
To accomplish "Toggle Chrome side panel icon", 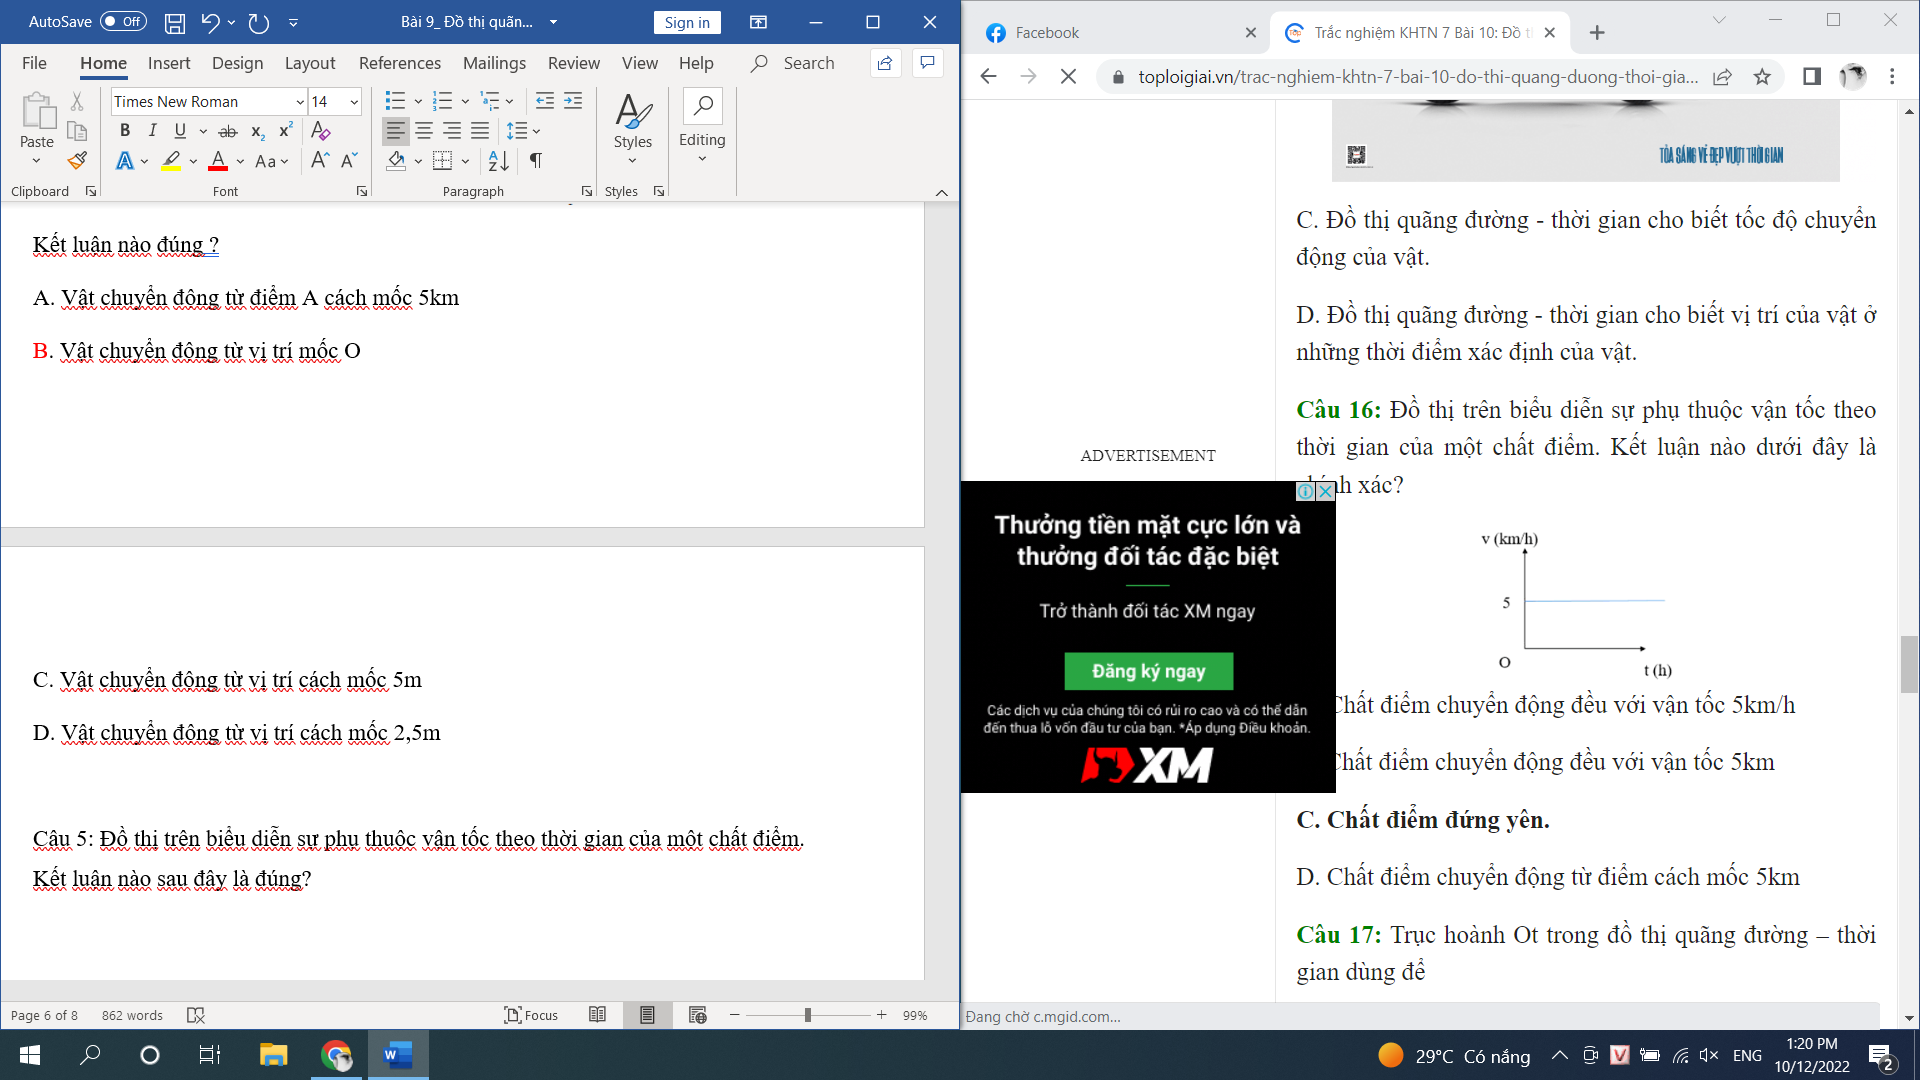I will tap(1811, 77).
